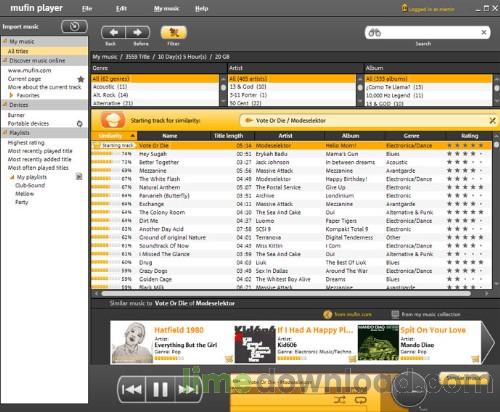Skip to the previous track
Screen dimensions: 500x412
point(132,389)
